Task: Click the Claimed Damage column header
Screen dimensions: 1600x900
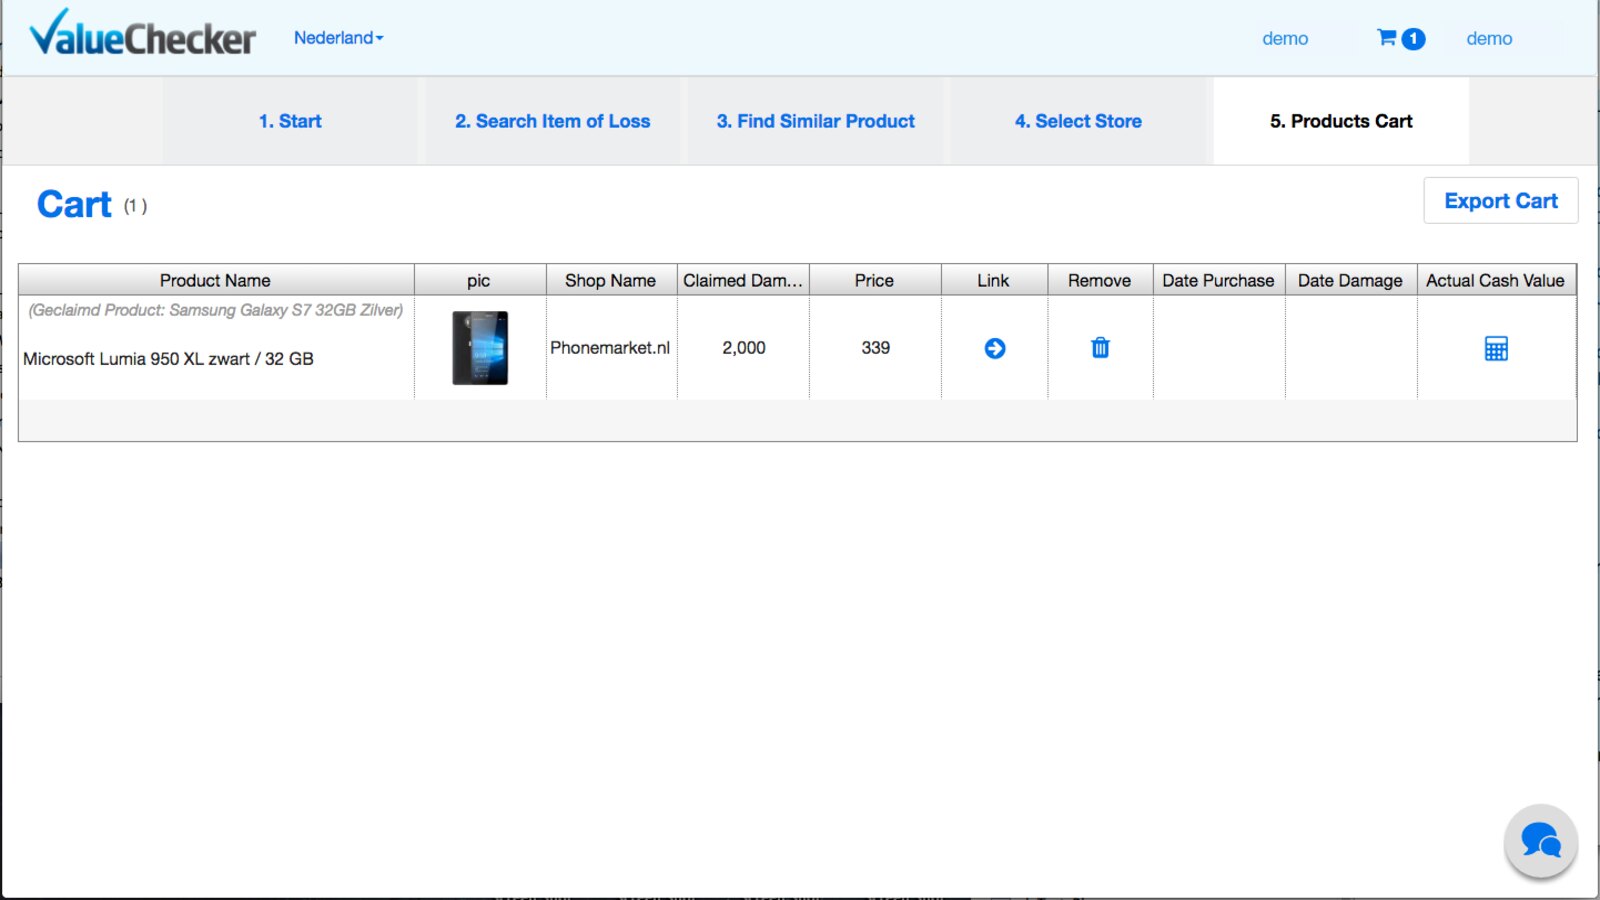Action: tap(743, 280)
